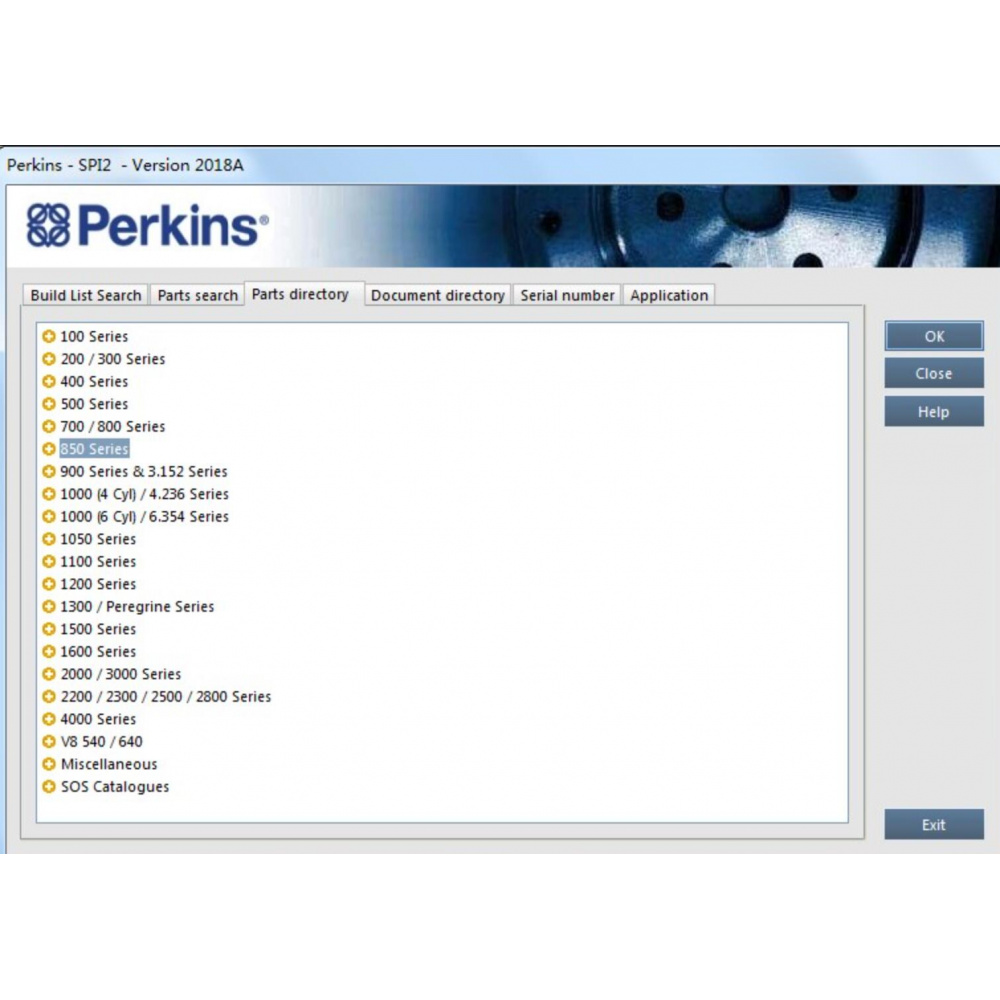Click plus icon beside 1050 Series

click(48, 539)
